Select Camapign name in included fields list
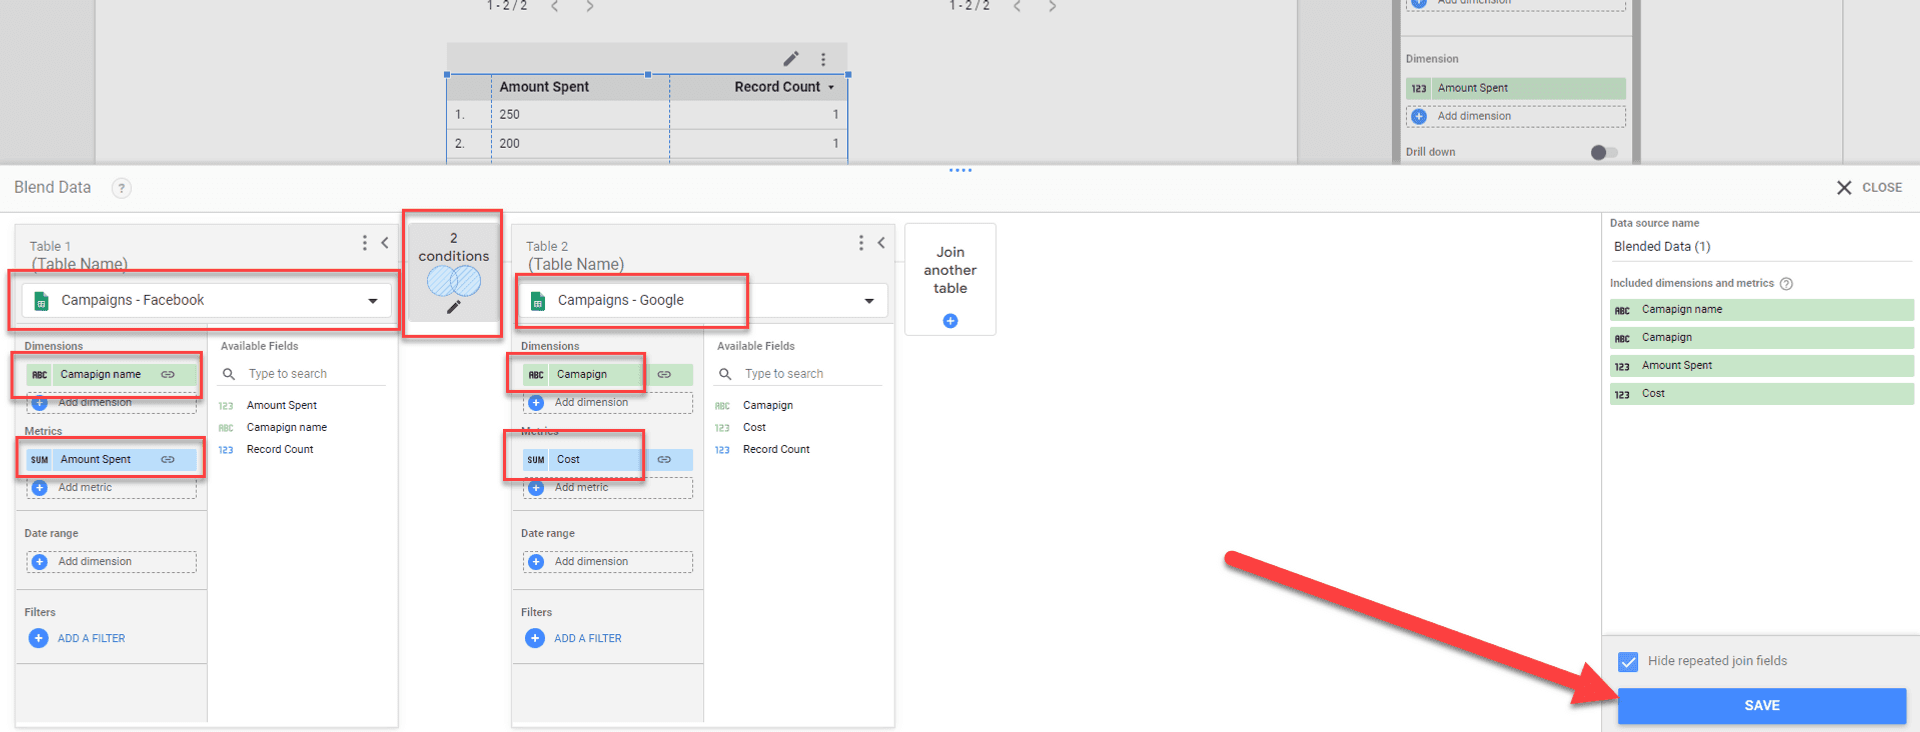1920x732 pixels. [1762, 310]
